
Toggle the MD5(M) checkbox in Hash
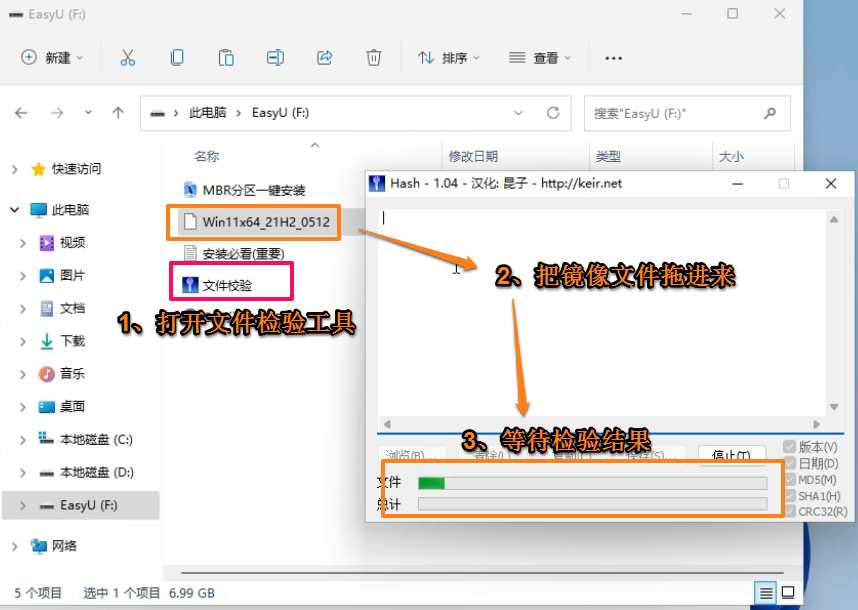coord(789,479)
